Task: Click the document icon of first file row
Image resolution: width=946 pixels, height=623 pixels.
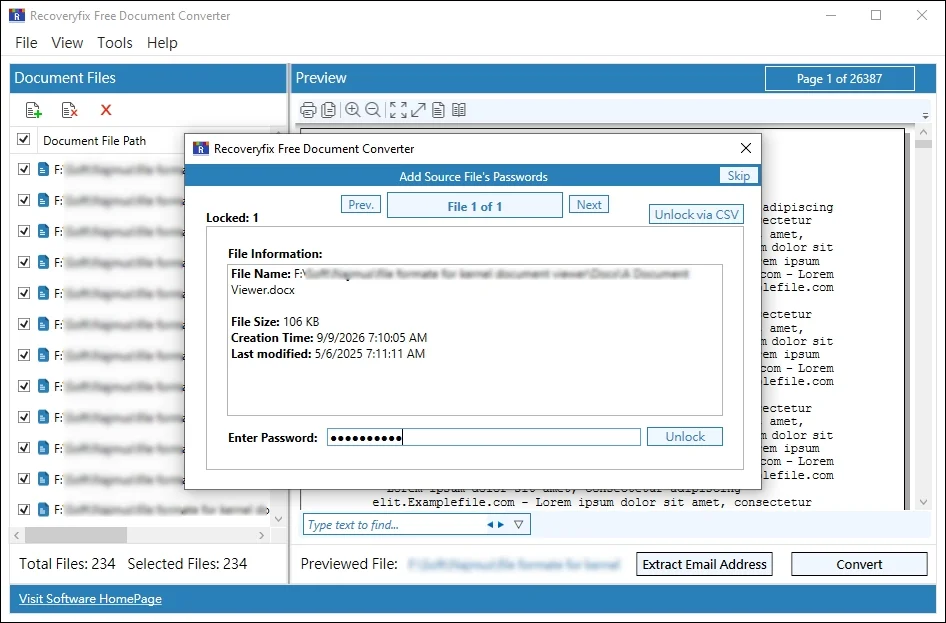Action: [43, 169]
